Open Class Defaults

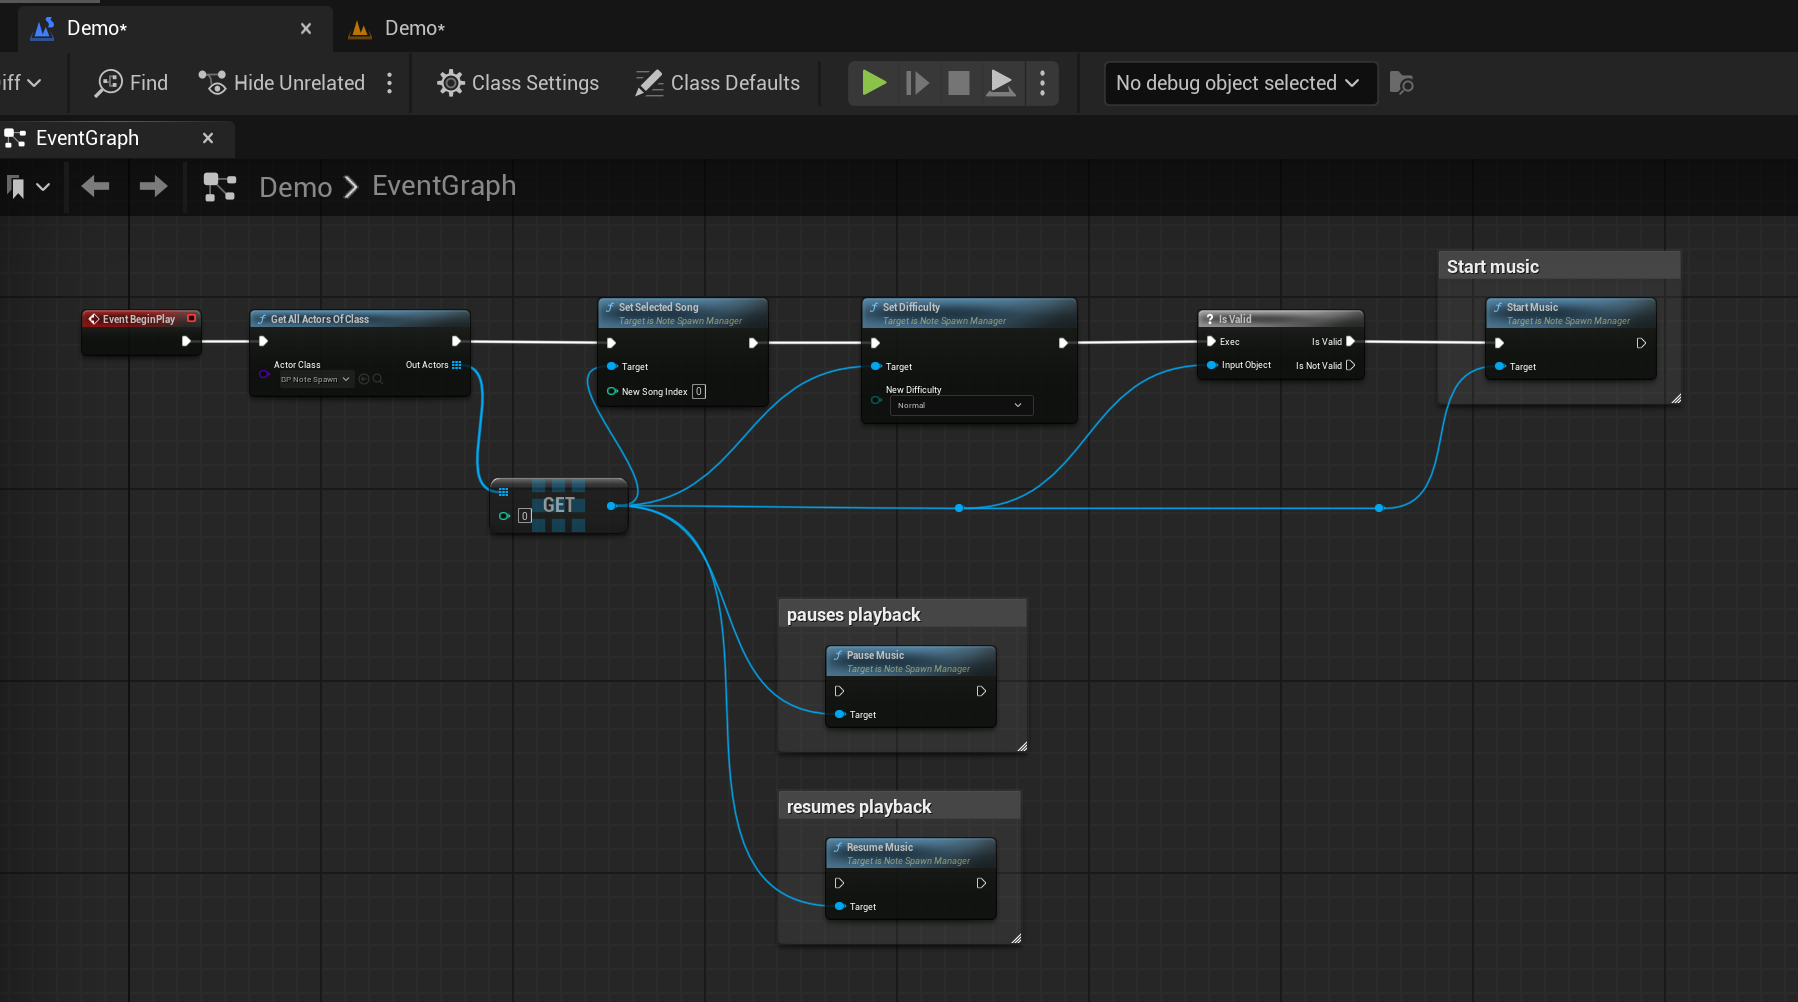[718, 83]
